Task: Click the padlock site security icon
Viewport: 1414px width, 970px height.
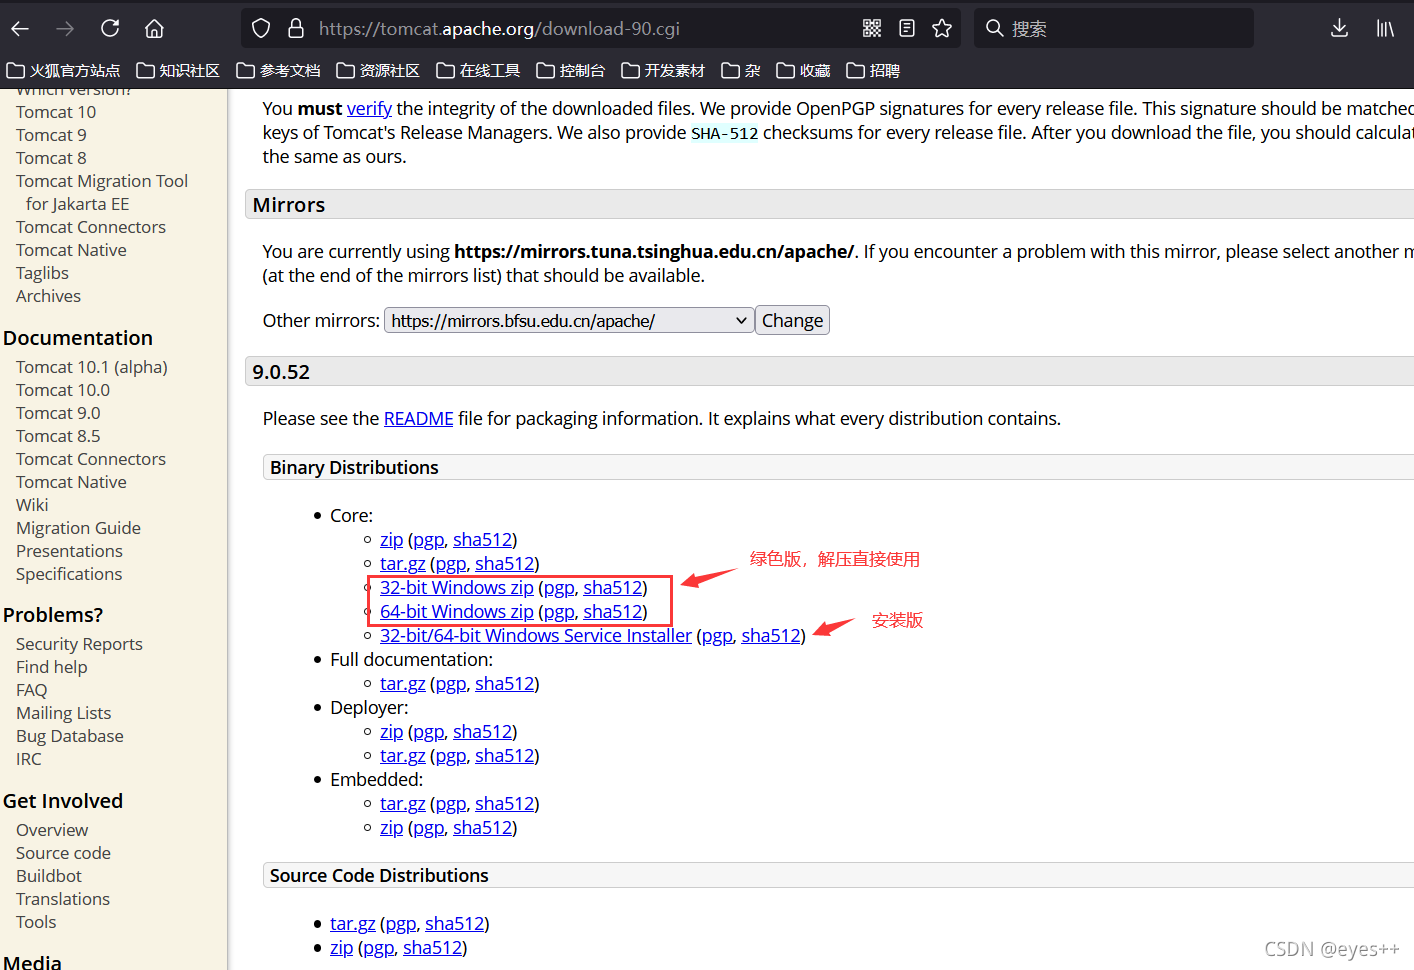Action: click(x=296, y=28)
